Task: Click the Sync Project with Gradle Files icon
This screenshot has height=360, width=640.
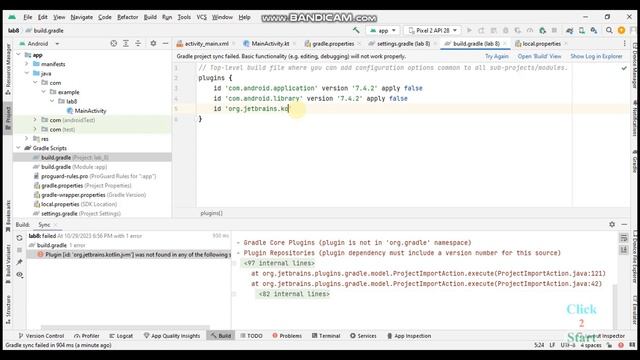Action: tap(570, 31)
